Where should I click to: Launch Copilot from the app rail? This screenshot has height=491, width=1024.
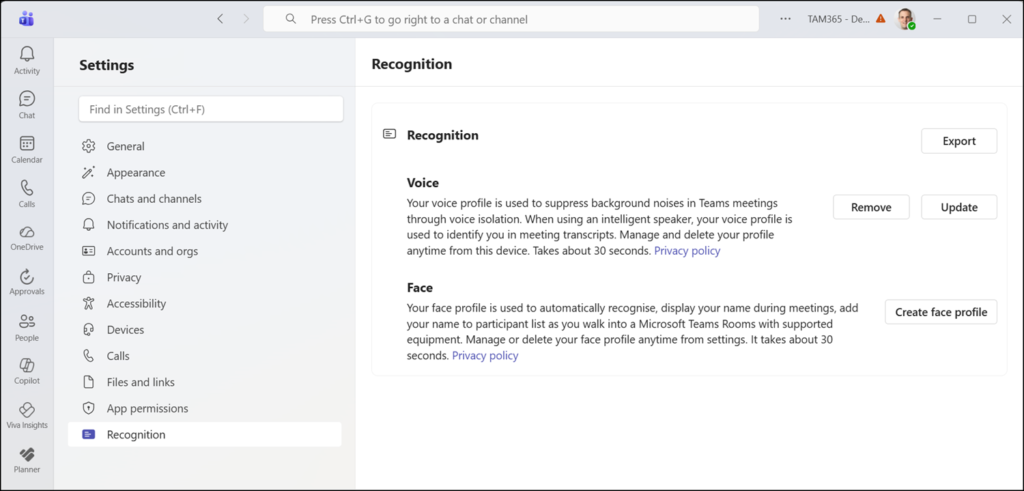coord(27,371)
